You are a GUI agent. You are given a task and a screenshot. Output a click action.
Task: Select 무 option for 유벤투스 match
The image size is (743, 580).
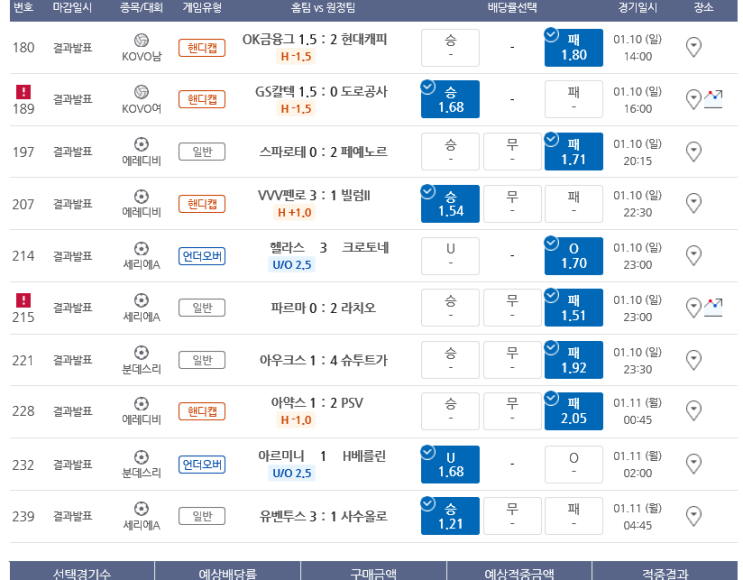click(512, 516)
